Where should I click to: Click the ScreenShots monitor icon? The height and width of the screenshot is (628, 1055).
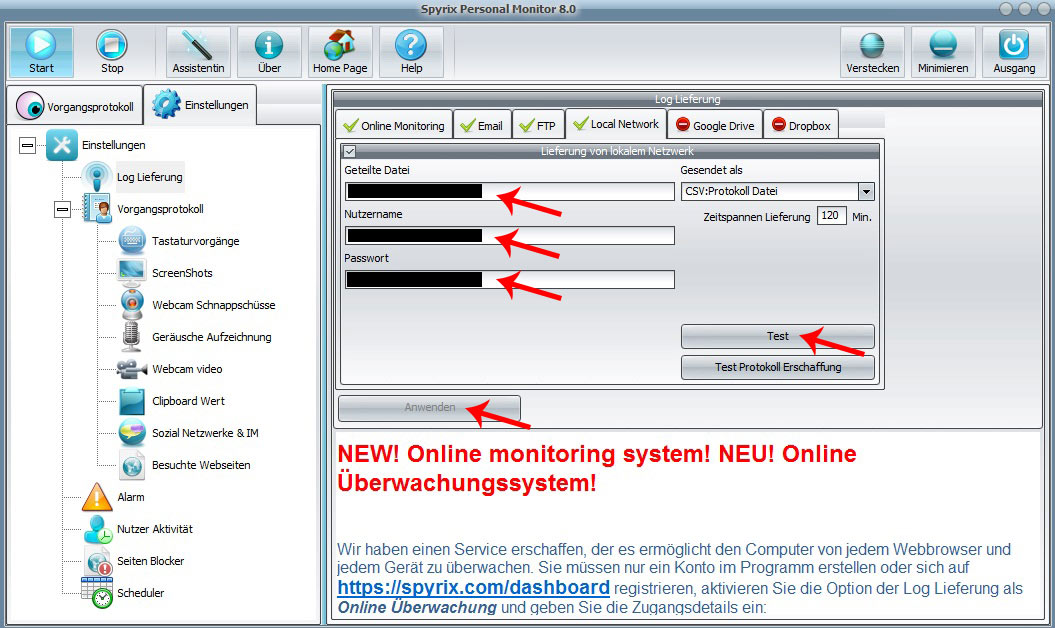pos(132,273)
